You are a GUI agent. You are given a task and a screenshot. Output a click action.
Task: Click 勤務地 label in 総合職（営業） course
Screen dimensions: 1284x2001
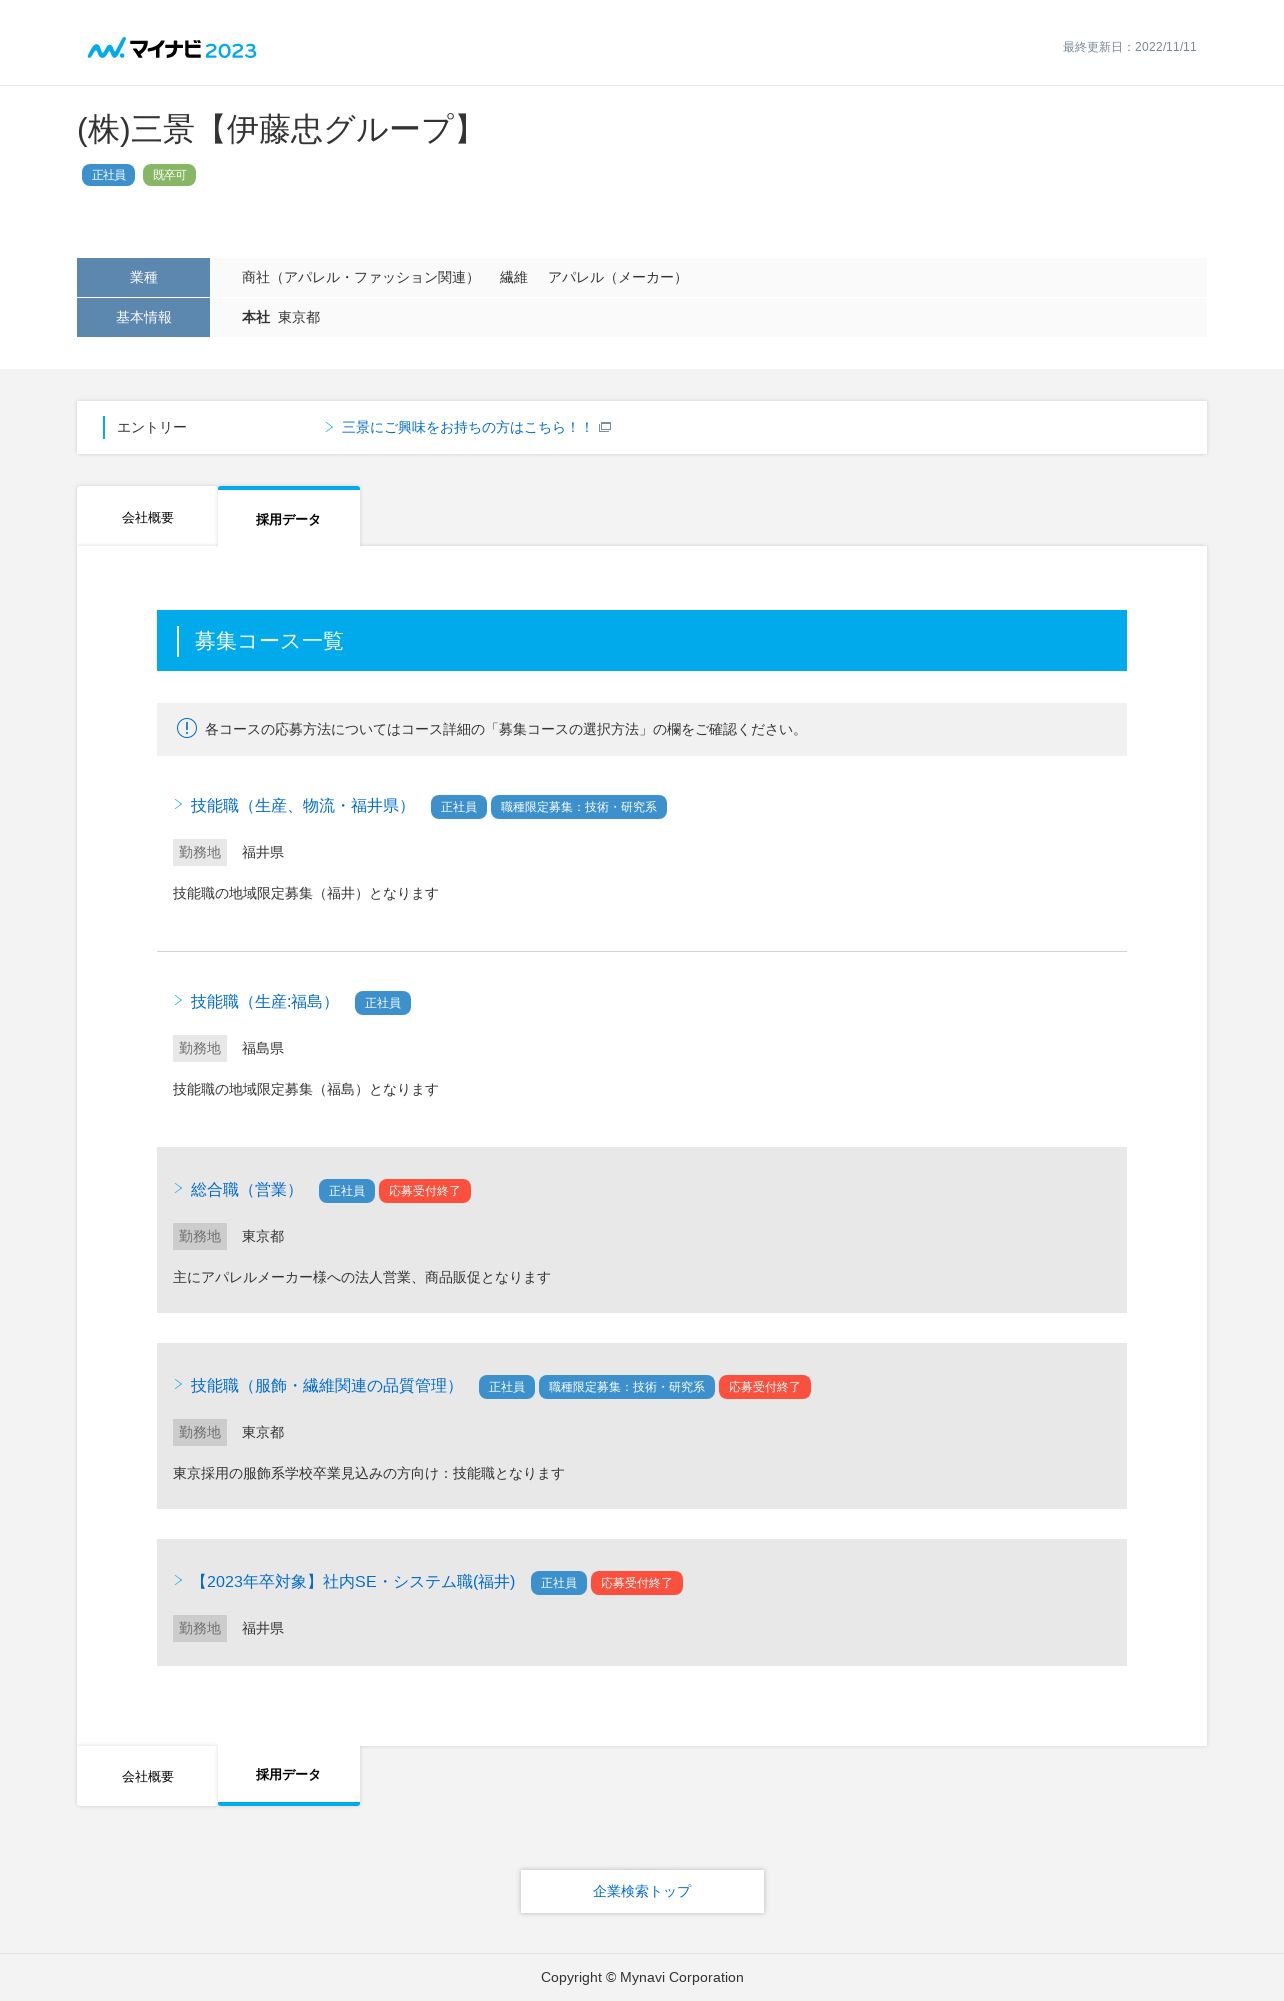(200, 1236)
